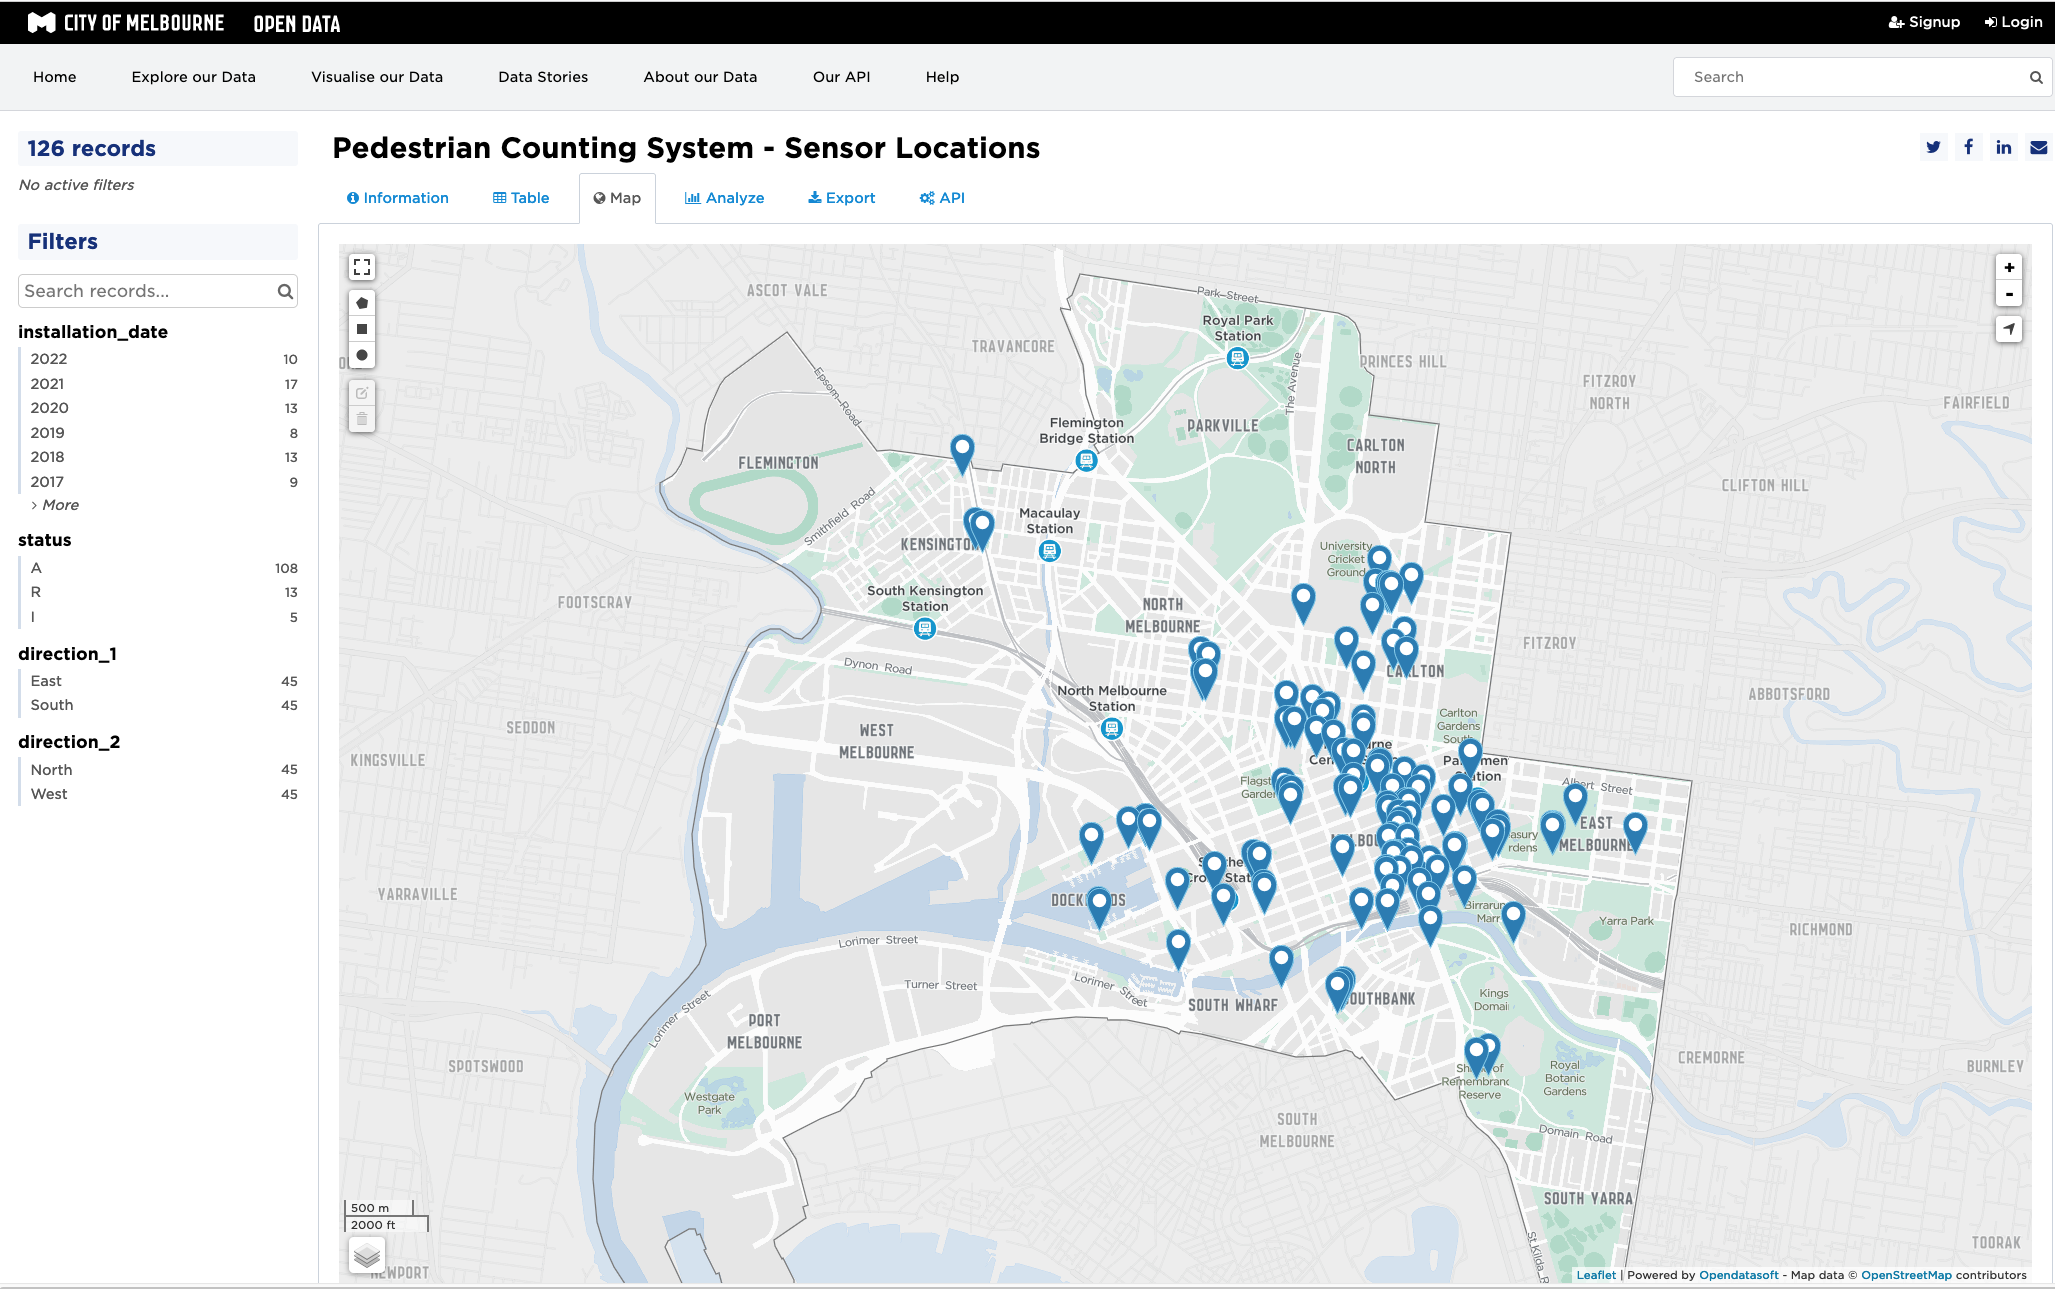Viewport: 2055px width, 1289px height.
Task: Select the circle draw tool
Action: [362, 354]
